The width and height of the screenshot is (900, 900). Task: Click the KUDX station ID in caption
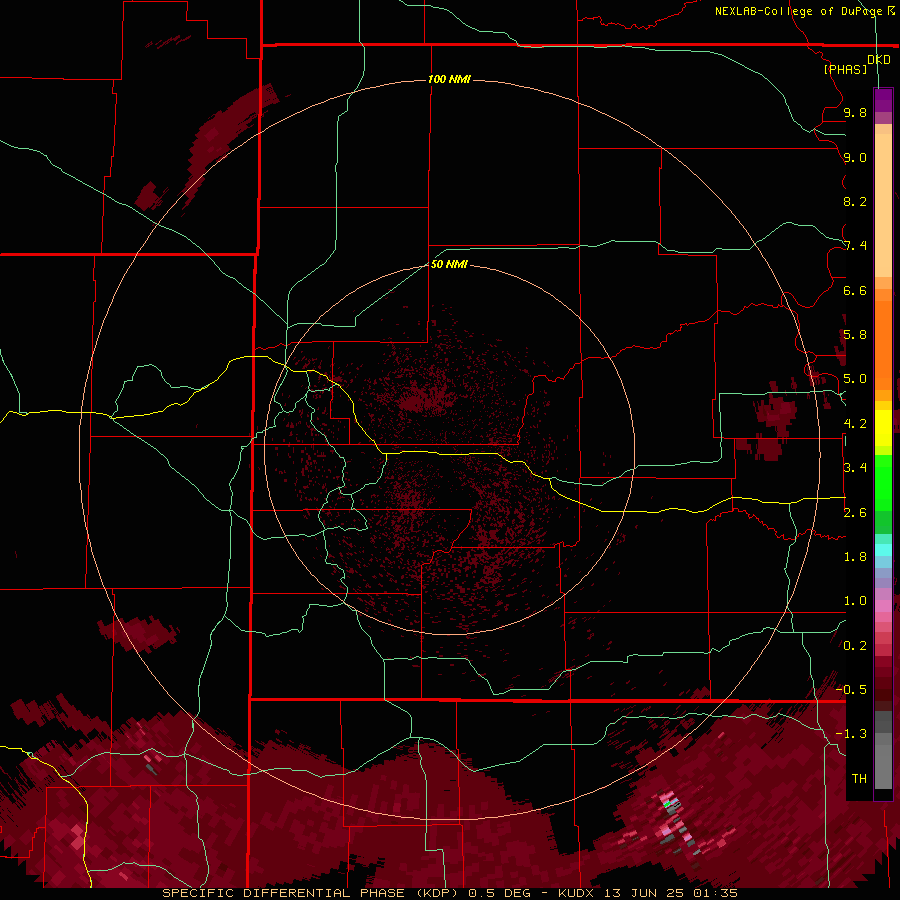click(575, 893)
